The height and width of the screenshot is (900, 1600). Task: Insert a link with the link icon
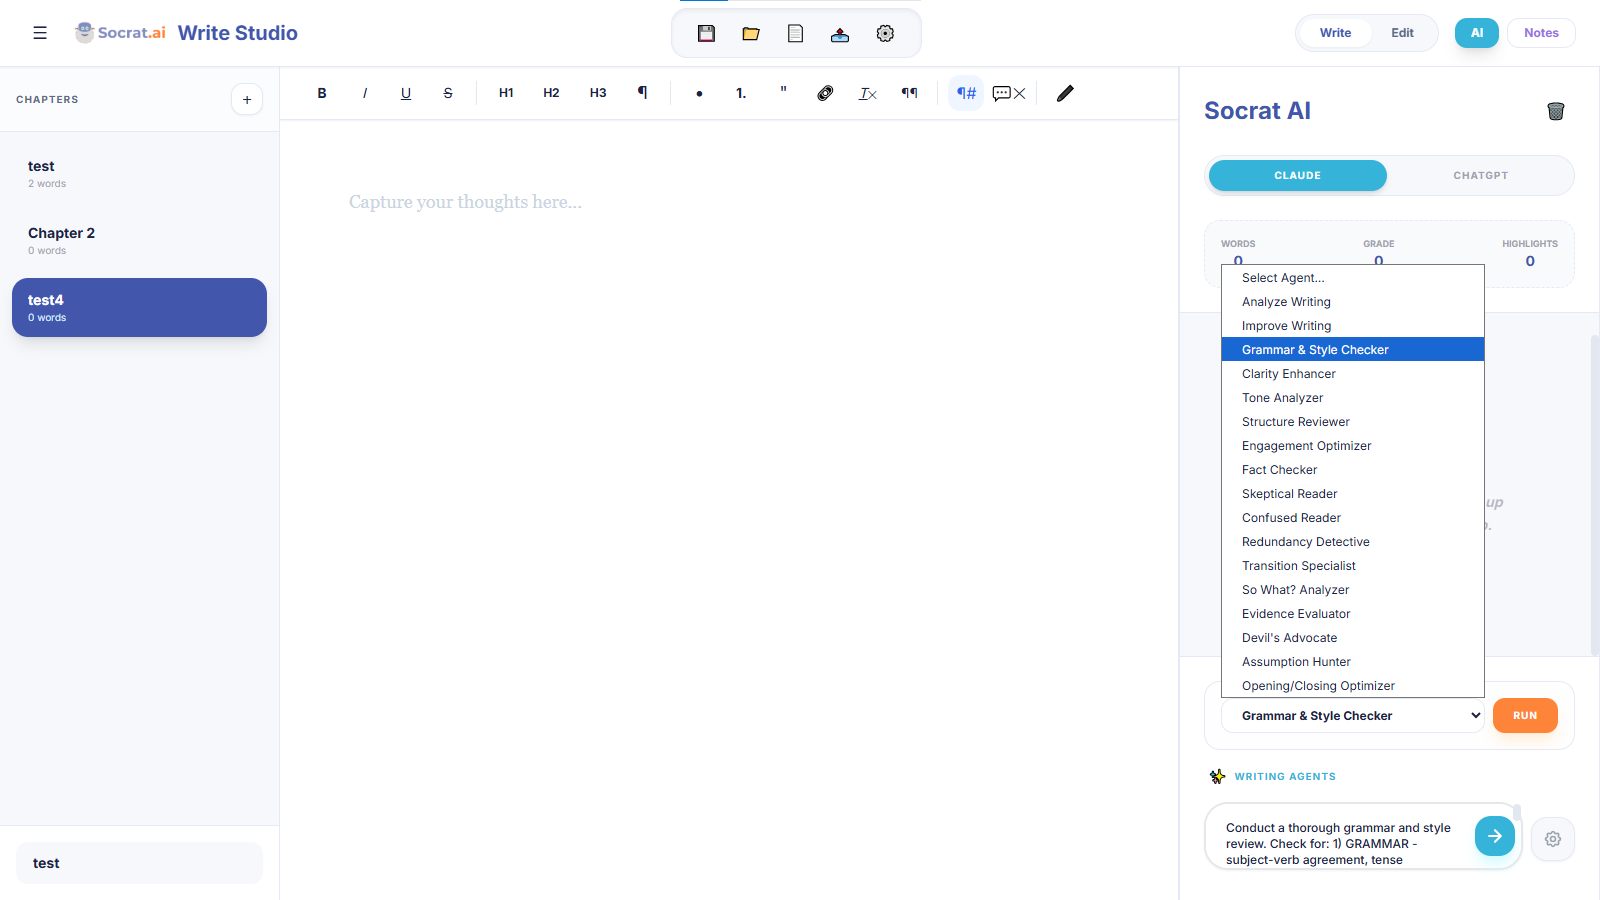coord(825,93)
